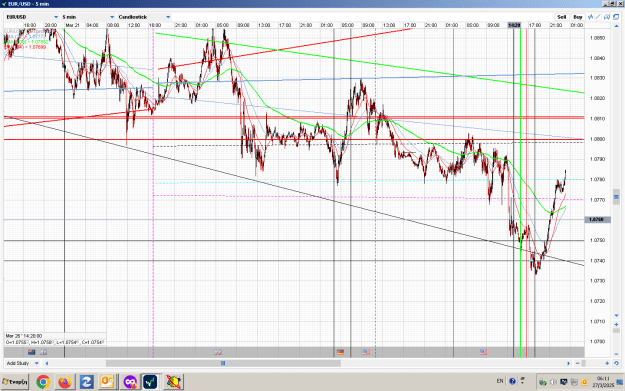Click the crossed-out globe taskbar icon
Image resolution: width=625 pixels, height=391 pixels.
(173, 382)
